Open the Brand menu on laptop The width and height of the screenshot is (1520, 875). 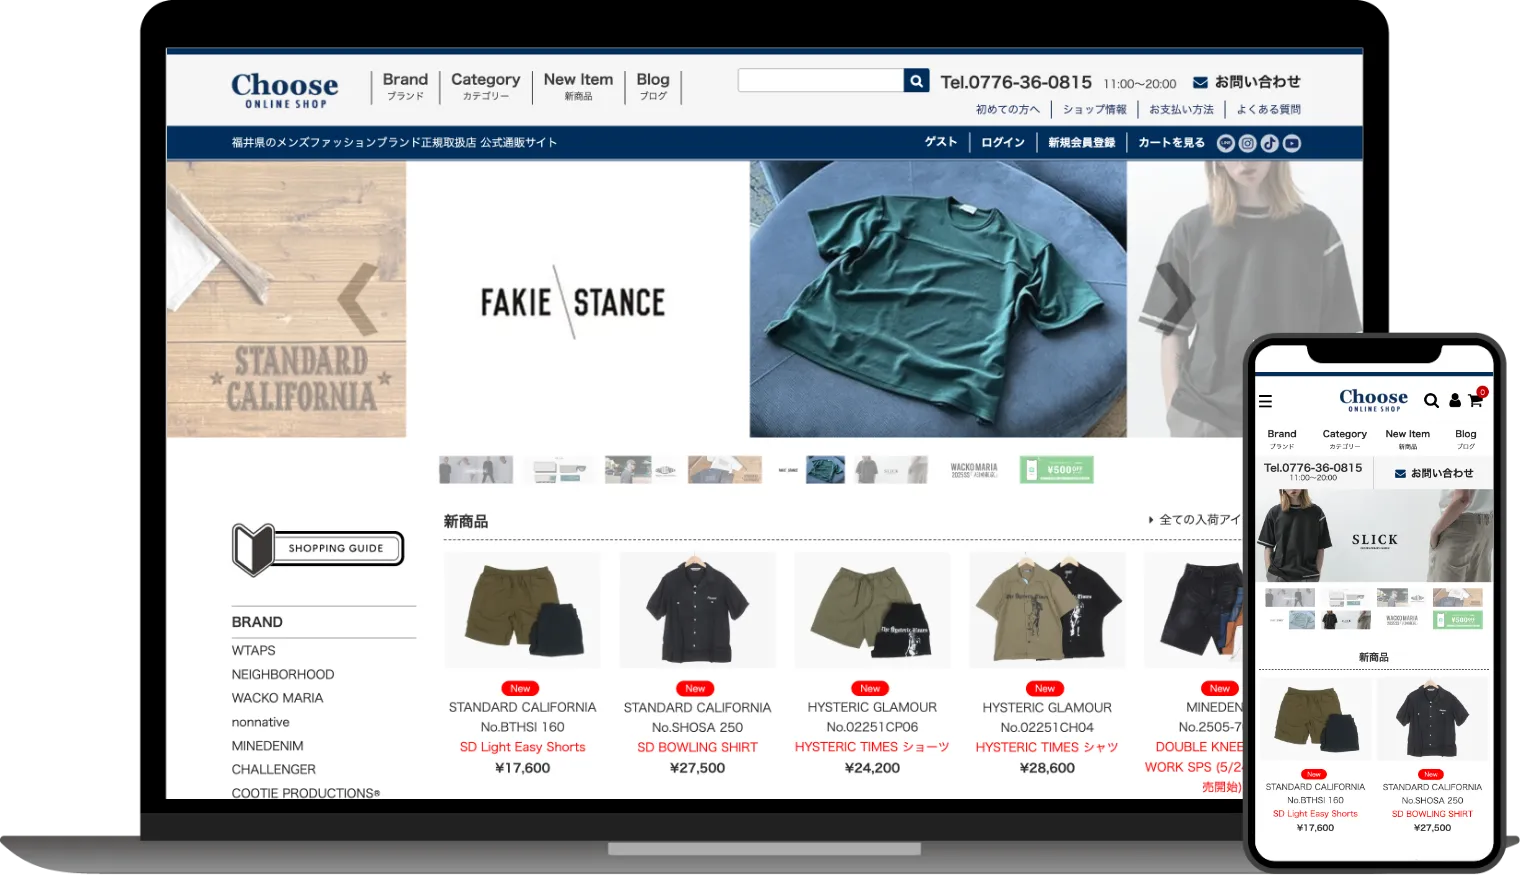tap(405, 86)
